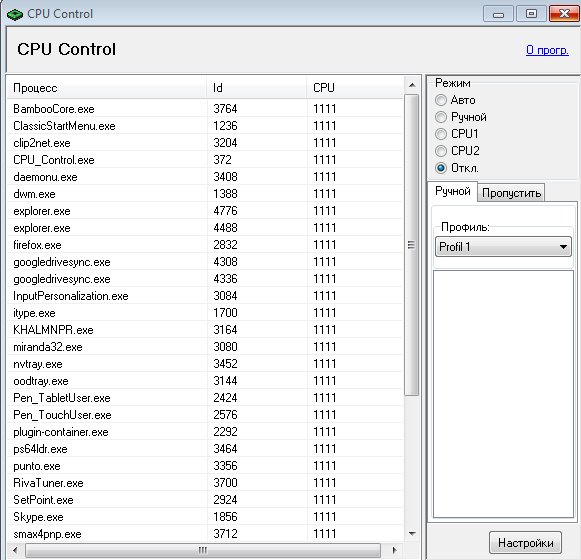This screenshot has height=560, width=581.
Task: Select the CPU_Control.exe process row
Action: tap(205, 160)
